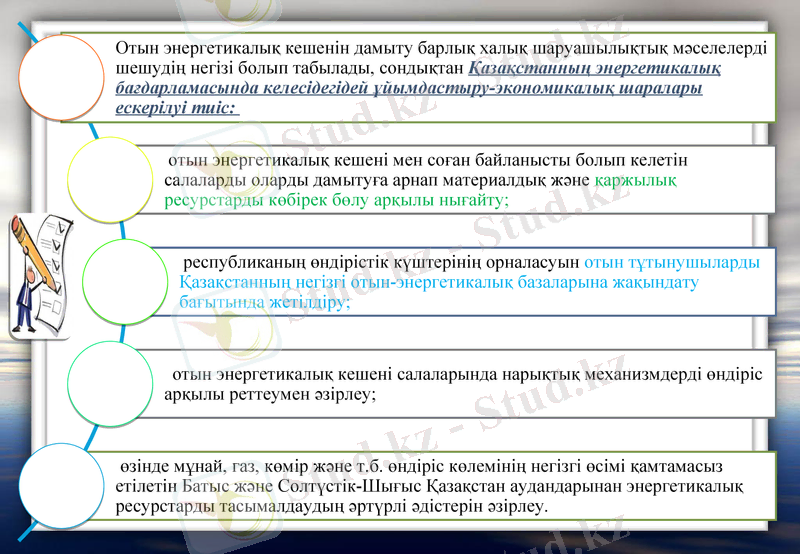This screenshot has width=800, height=554.
Task: Select the text "республиканың өндірістік күштерінің орналасуын"
Action: (x=381, y=262)
